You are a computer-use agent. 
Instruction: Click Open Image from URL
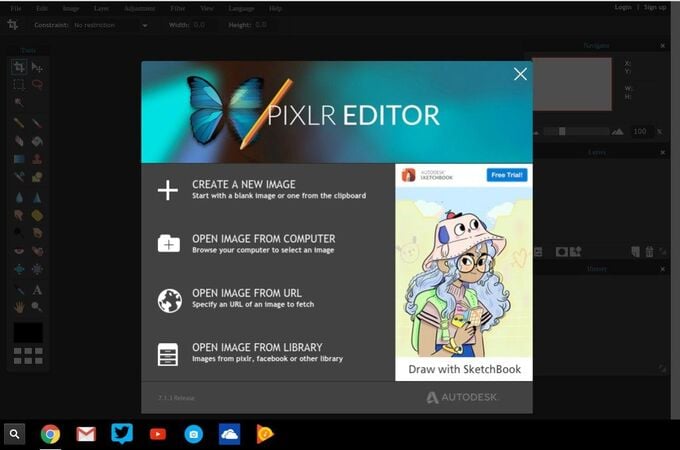(x=235, y=299)
